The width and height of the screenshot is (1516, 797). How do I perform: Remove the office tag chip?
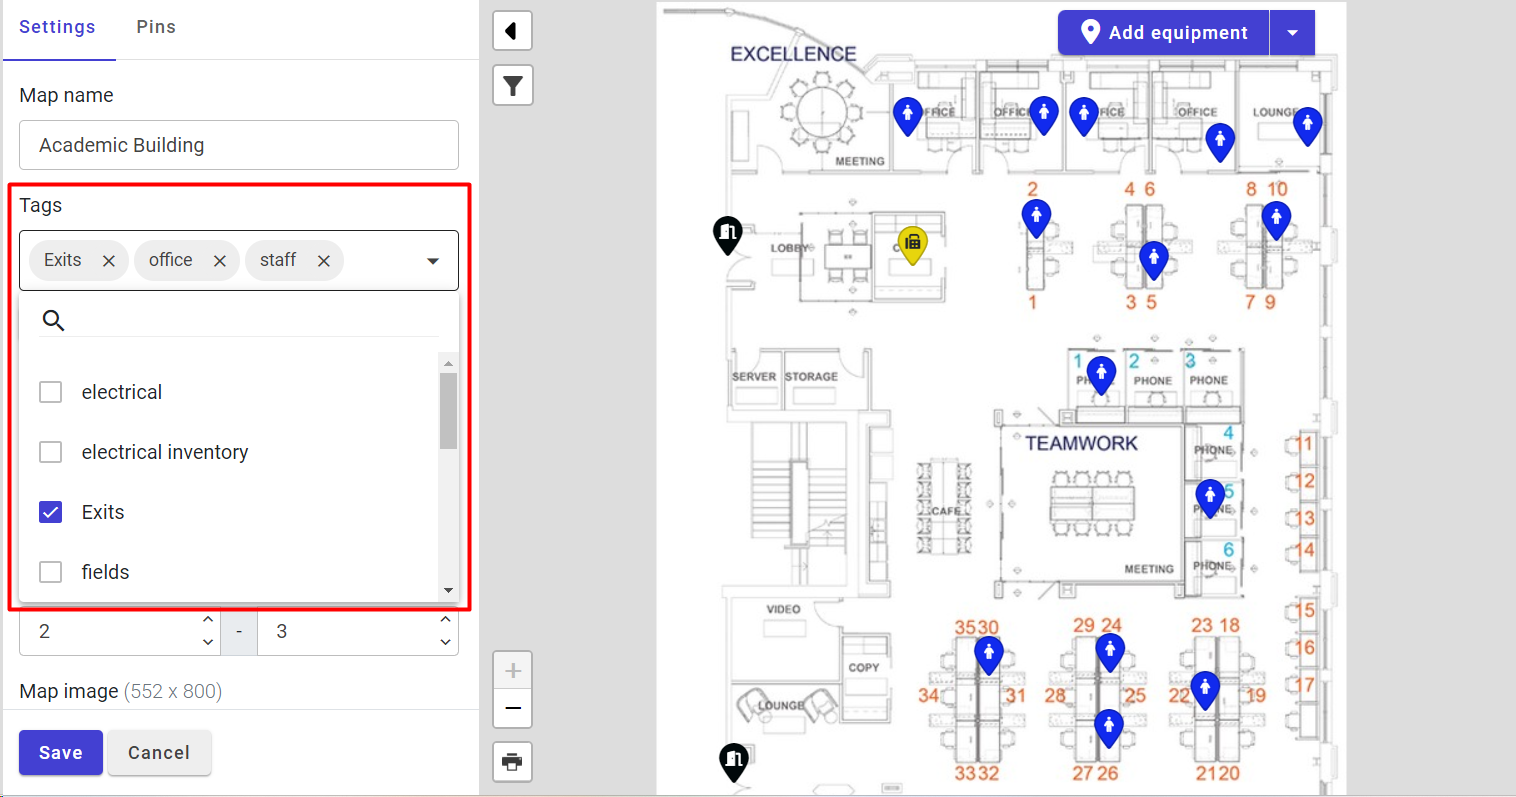point(220,261)
